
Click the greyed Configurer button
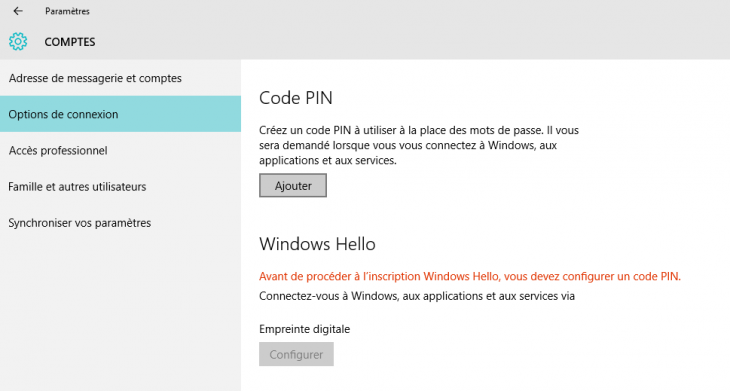click(296, 354)
